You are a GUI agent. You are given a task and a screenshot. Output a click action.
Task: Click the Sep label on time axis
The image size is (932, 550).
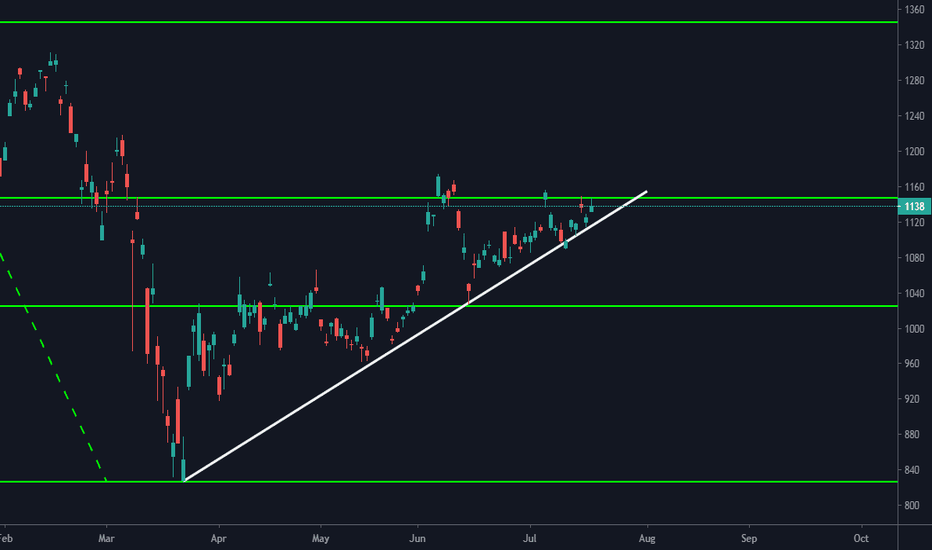click(x=749, y=538)
